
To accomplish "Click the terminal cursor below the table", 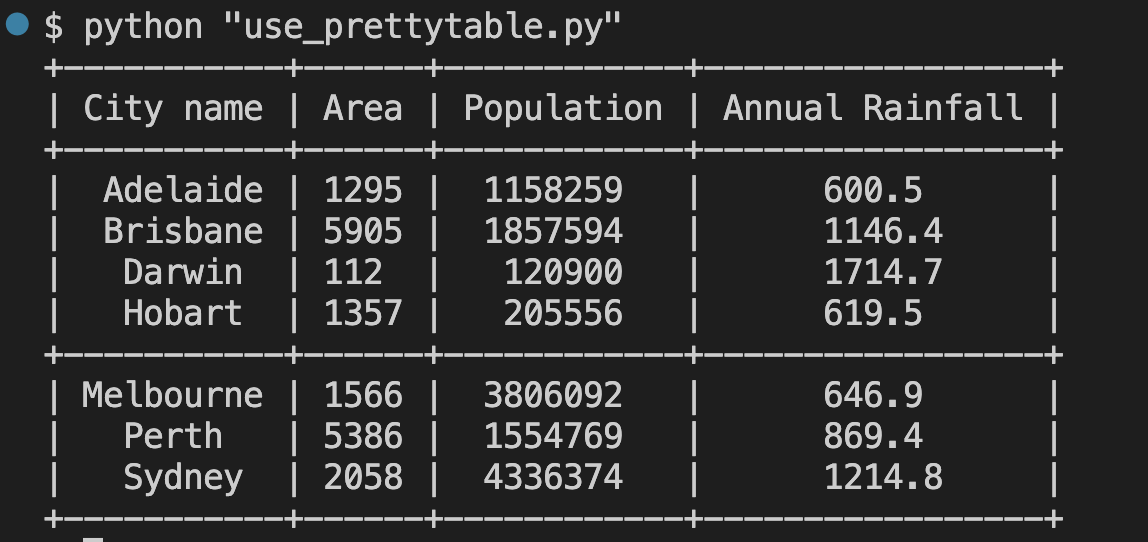I will click(x=93, y=540).
